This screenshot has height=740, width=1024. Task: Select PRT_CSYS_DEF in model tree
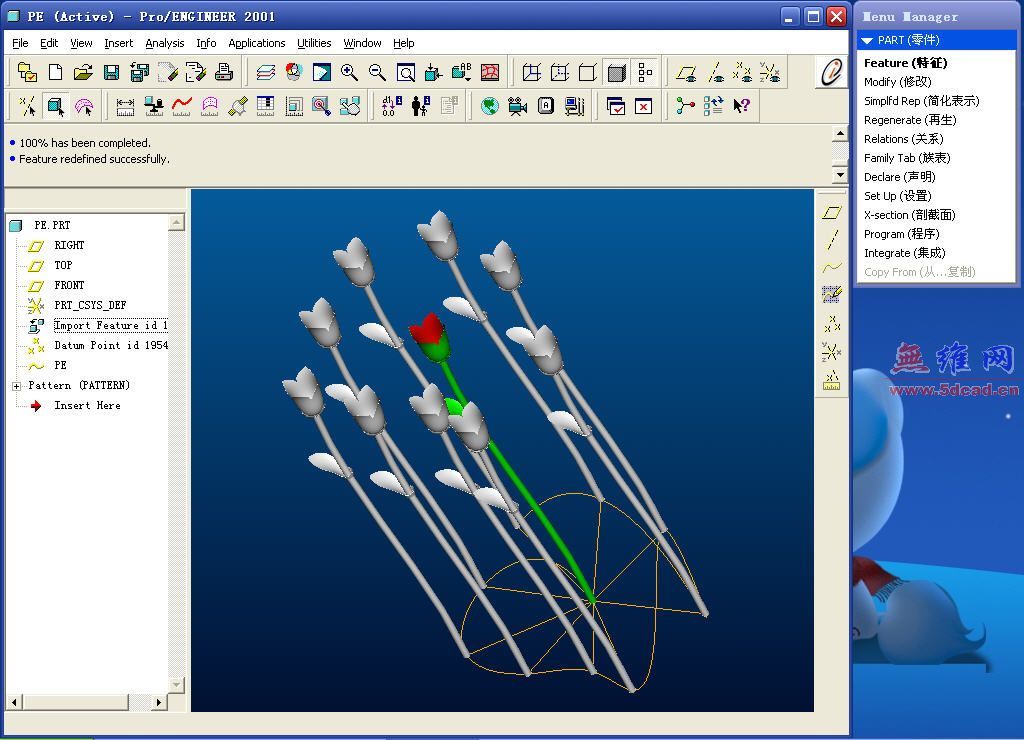pyautogui.click(x=90, y=305)
